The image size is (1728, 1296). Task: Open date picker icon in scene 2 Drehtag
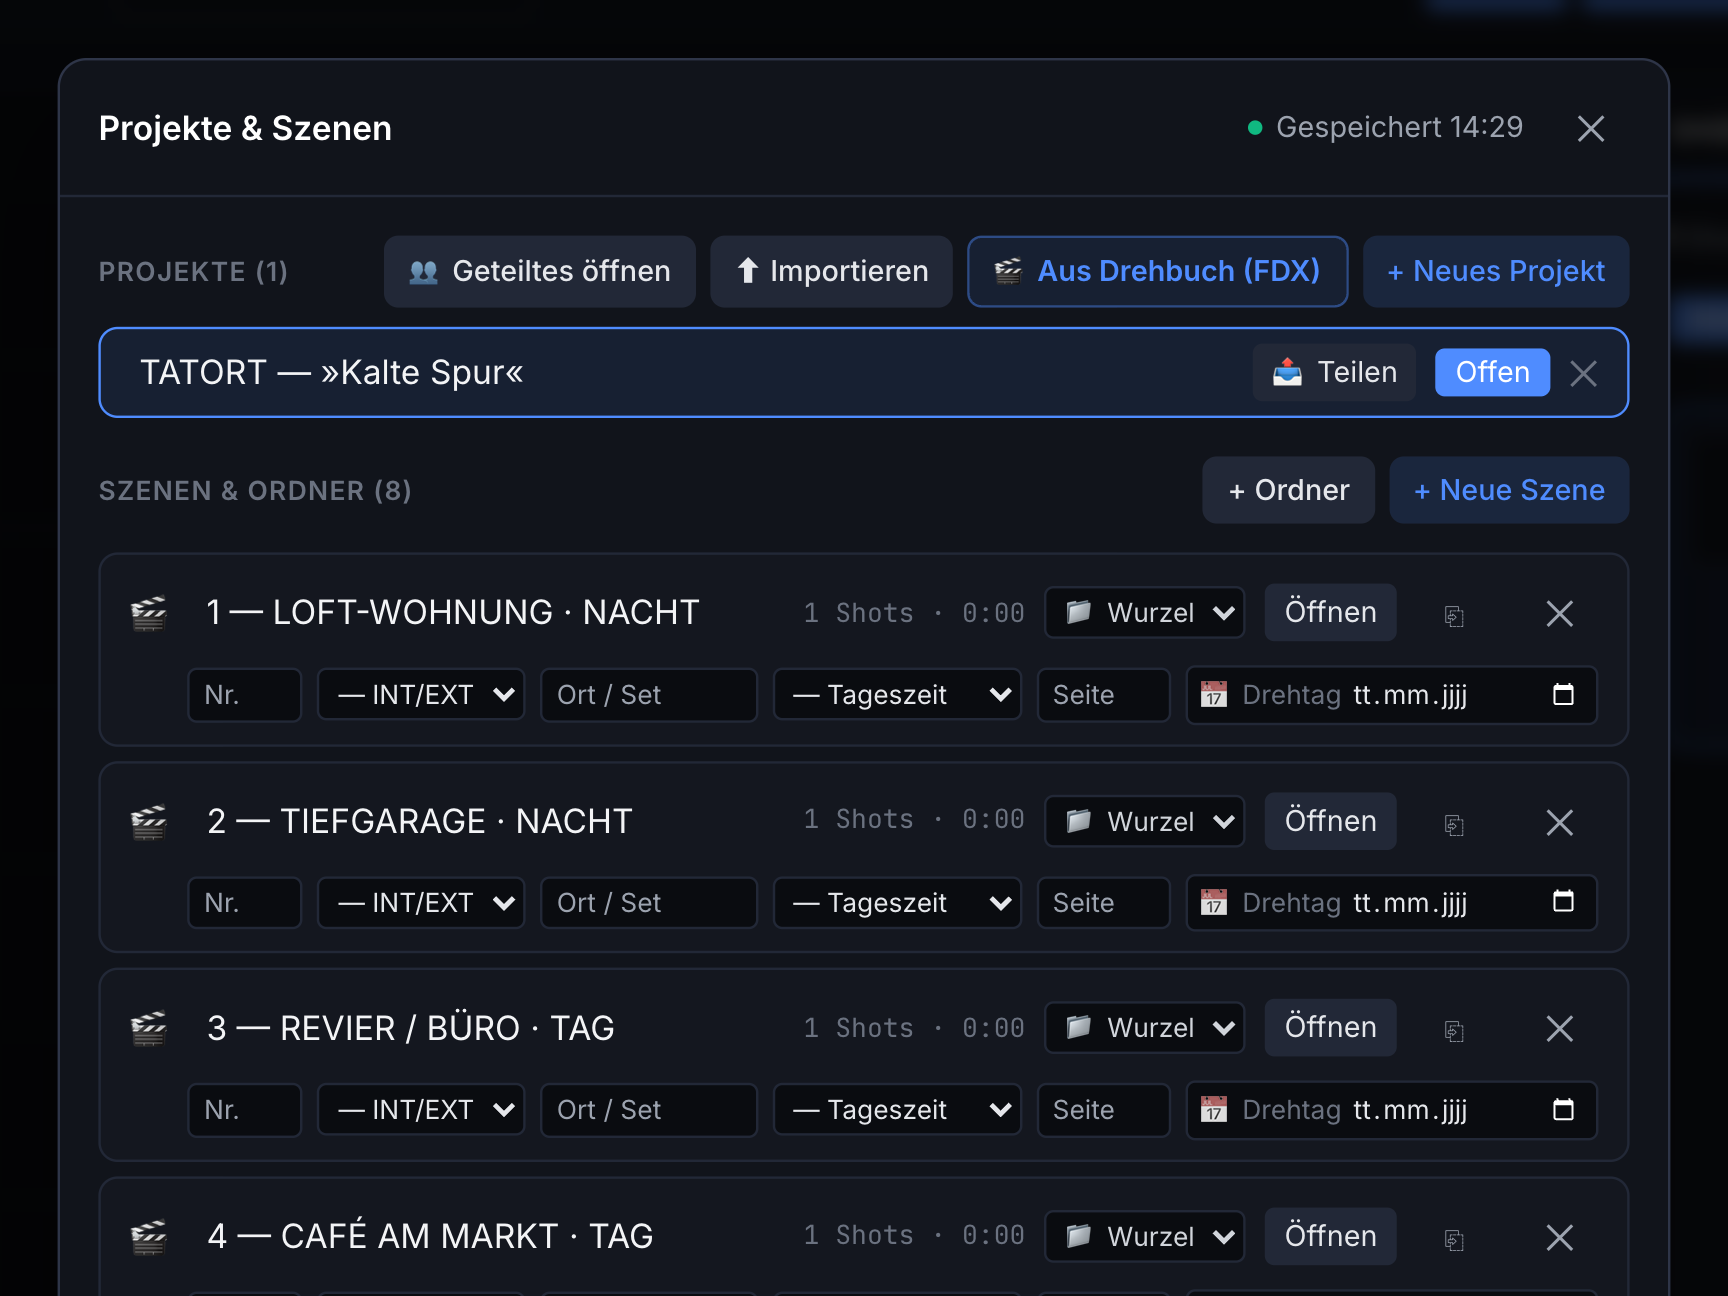pos(1563,902)
